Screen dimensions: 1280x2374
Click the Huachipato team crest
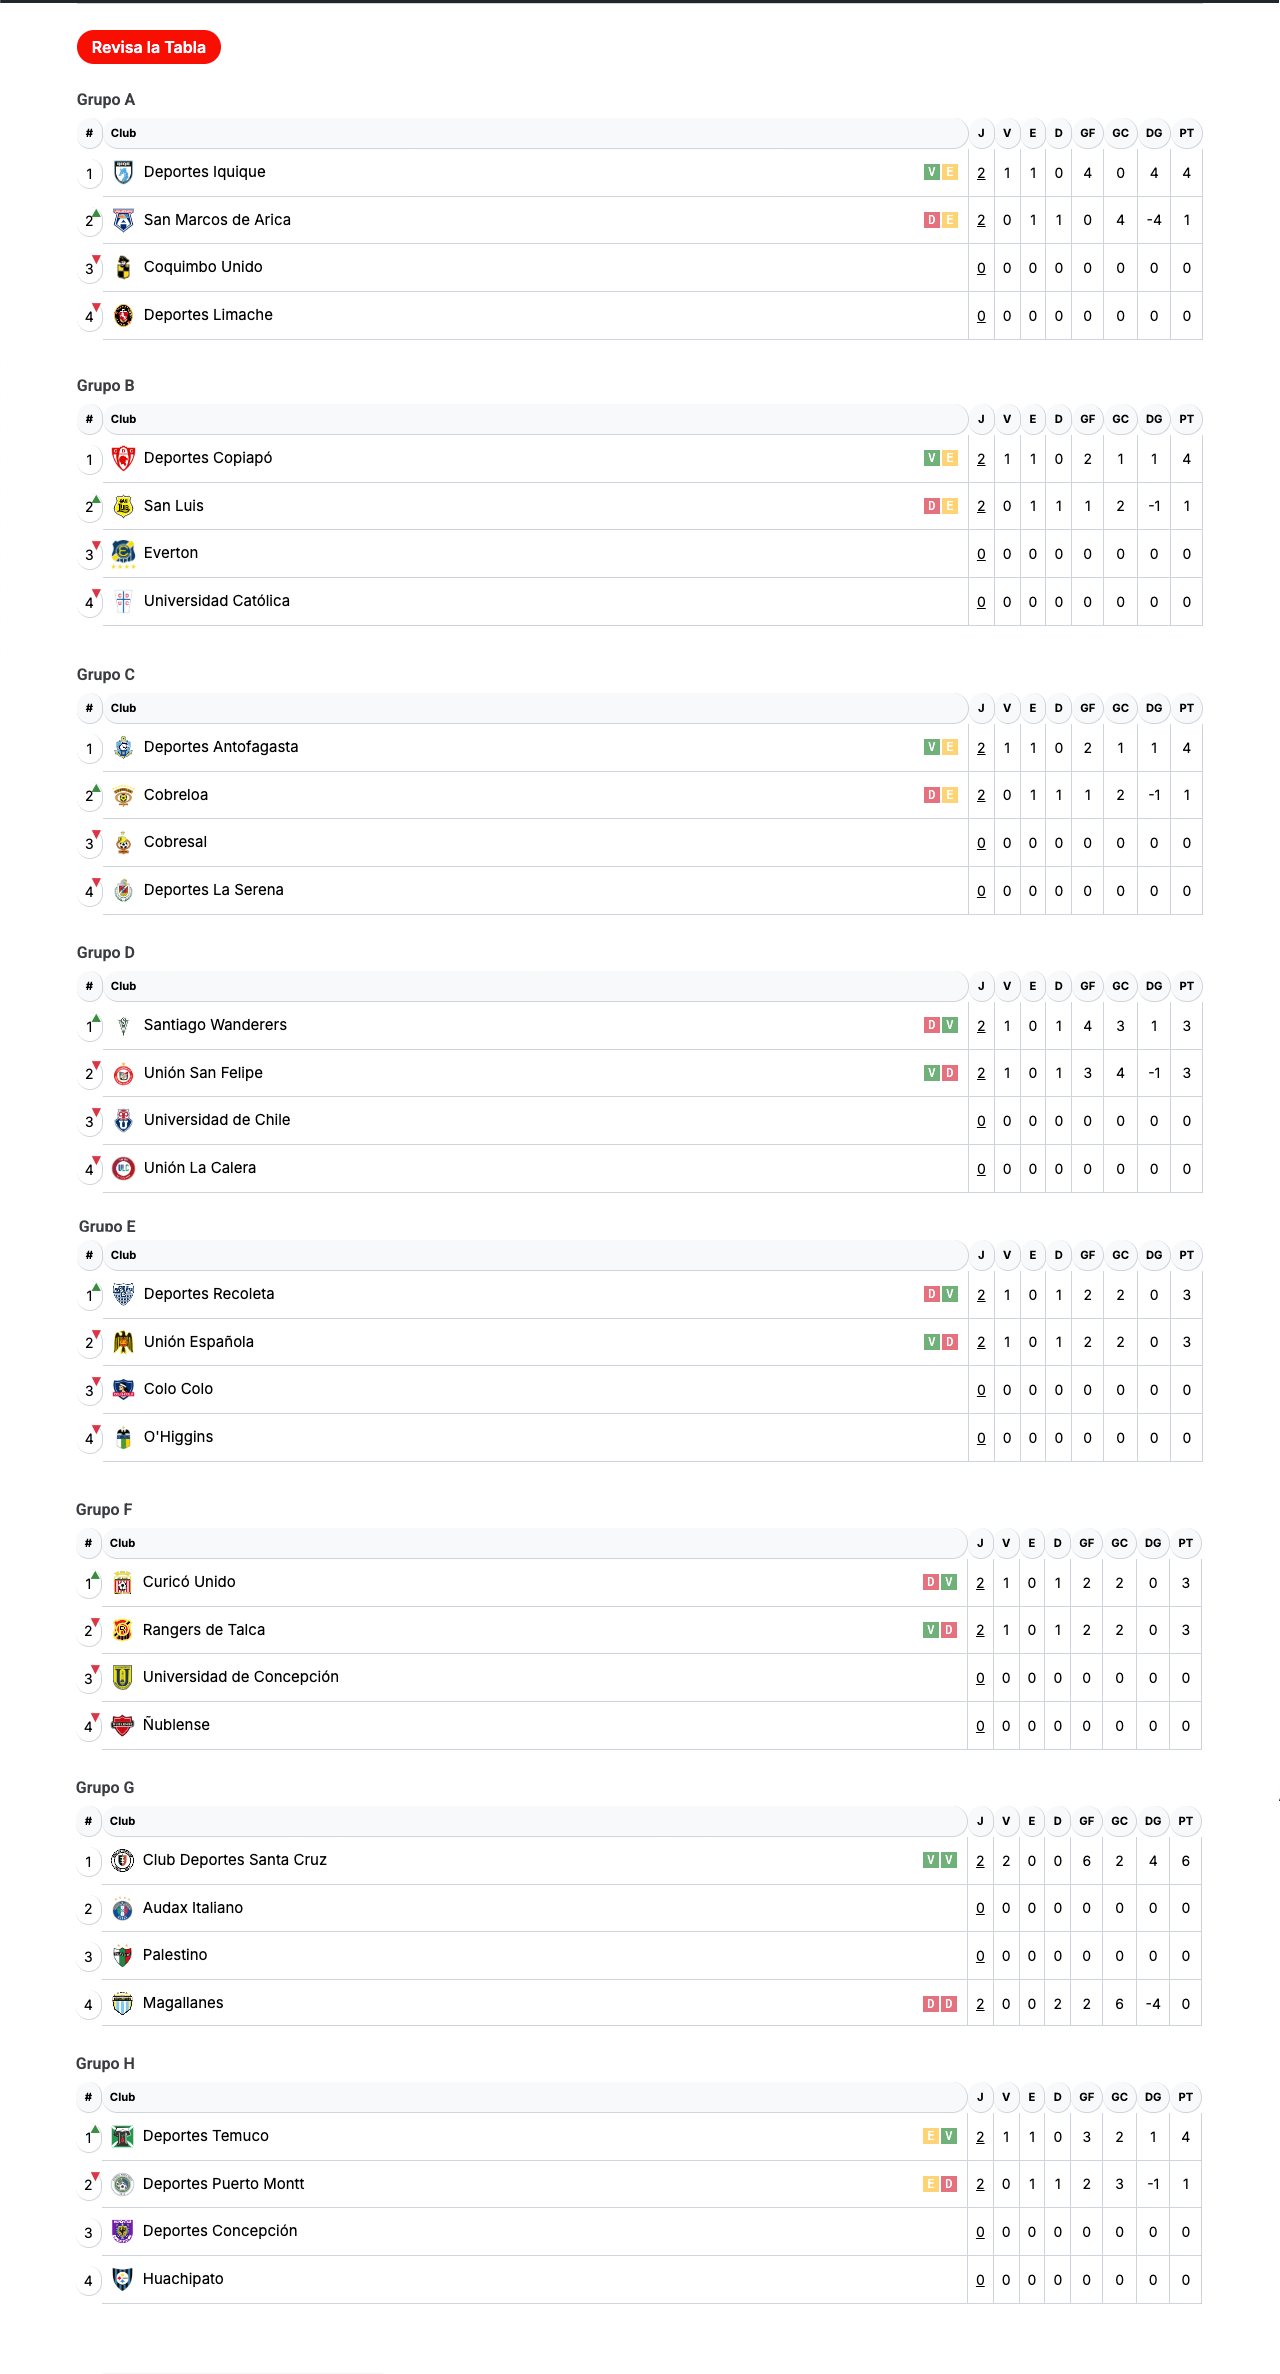coord(122,2280)
